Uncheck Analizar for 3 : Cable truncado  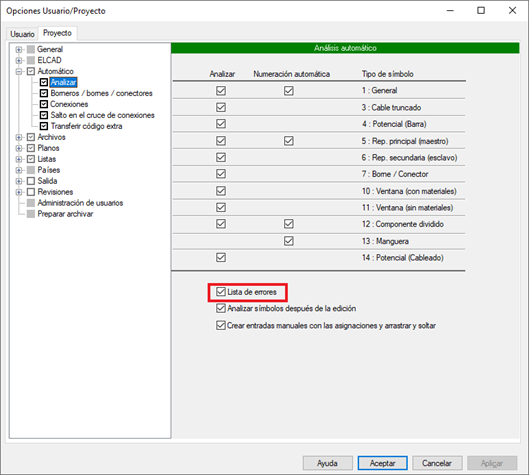click(x=221, y=108)
